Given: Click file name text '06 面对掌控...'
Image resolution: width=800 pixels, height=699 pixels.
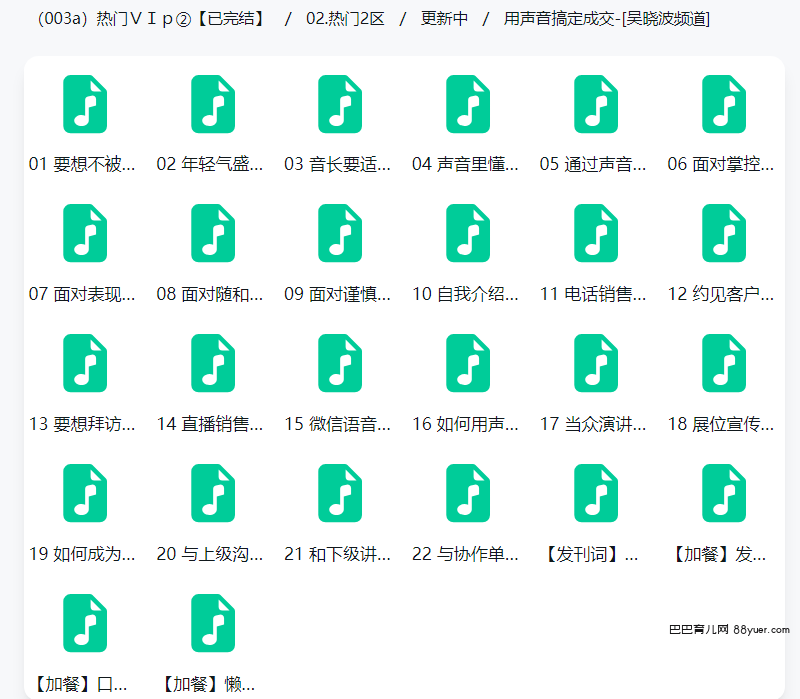Looking at the screenshot, I should click(721, 164).
